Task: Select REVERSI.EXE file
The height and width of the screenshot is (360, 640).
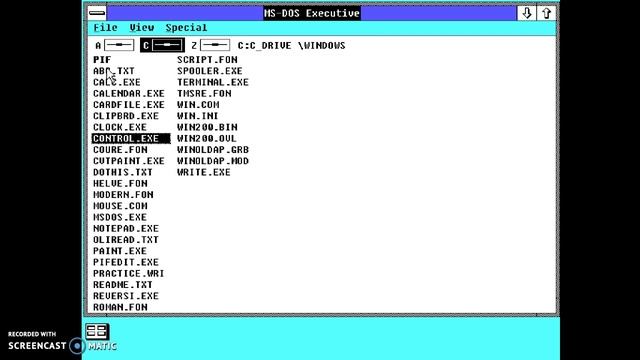Action: click(126, 296)
